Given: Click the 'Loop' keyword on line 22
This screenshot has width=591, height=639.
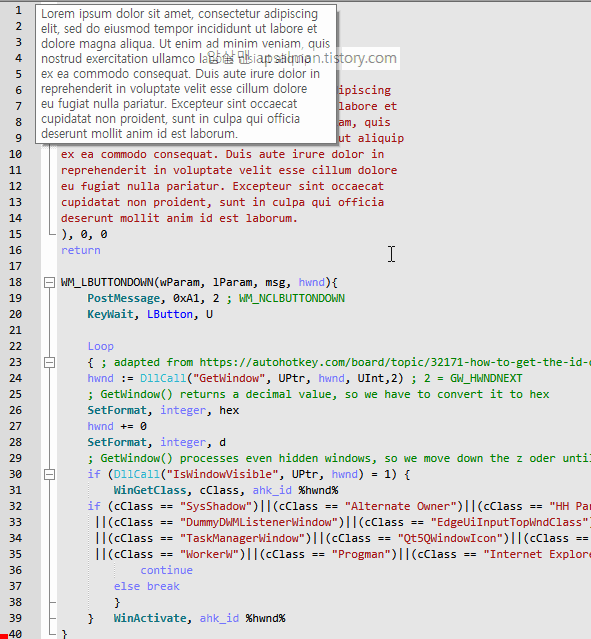Looking at the screenshot, I should click(x=101, y=346).
